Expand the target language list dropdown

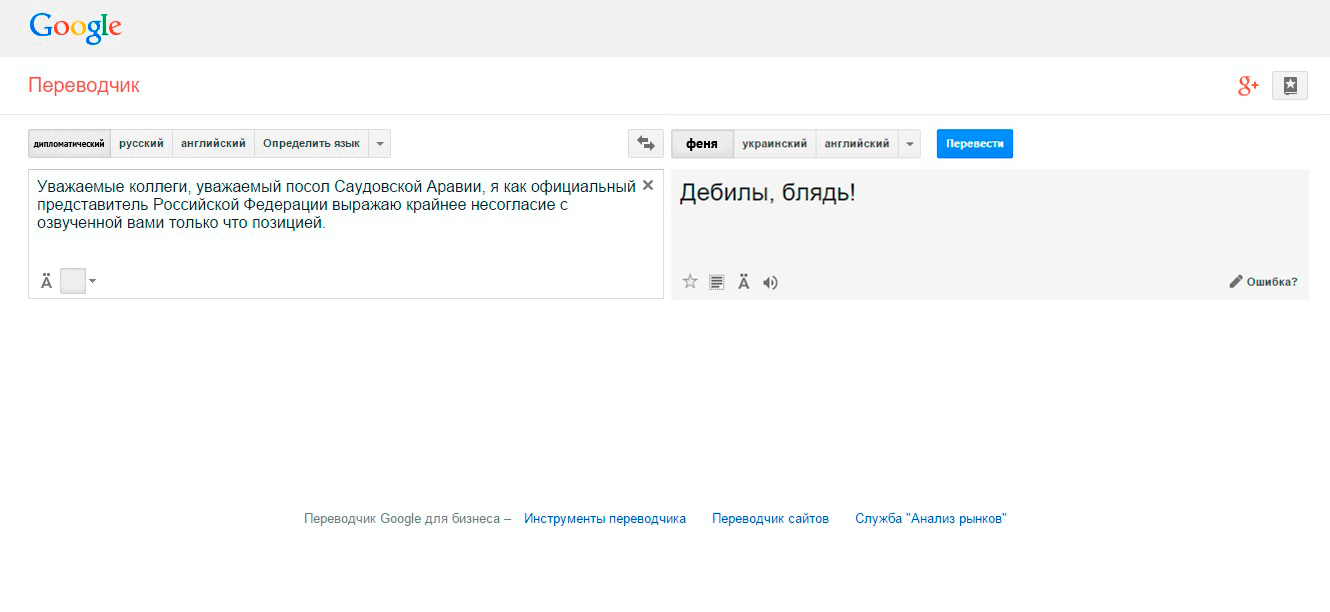click(909, 144)
